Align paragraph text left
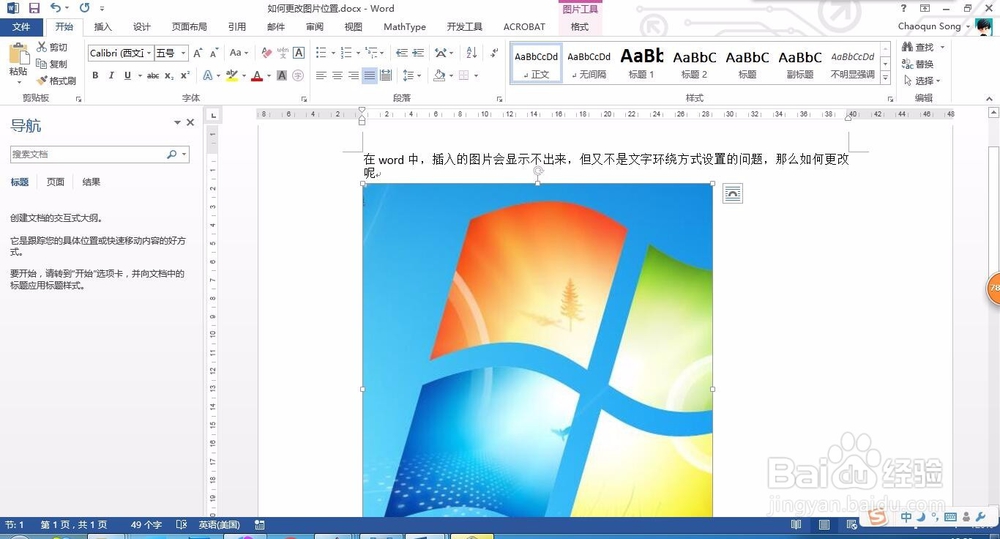Screen dimensions: 1000x539 [321, 75]
